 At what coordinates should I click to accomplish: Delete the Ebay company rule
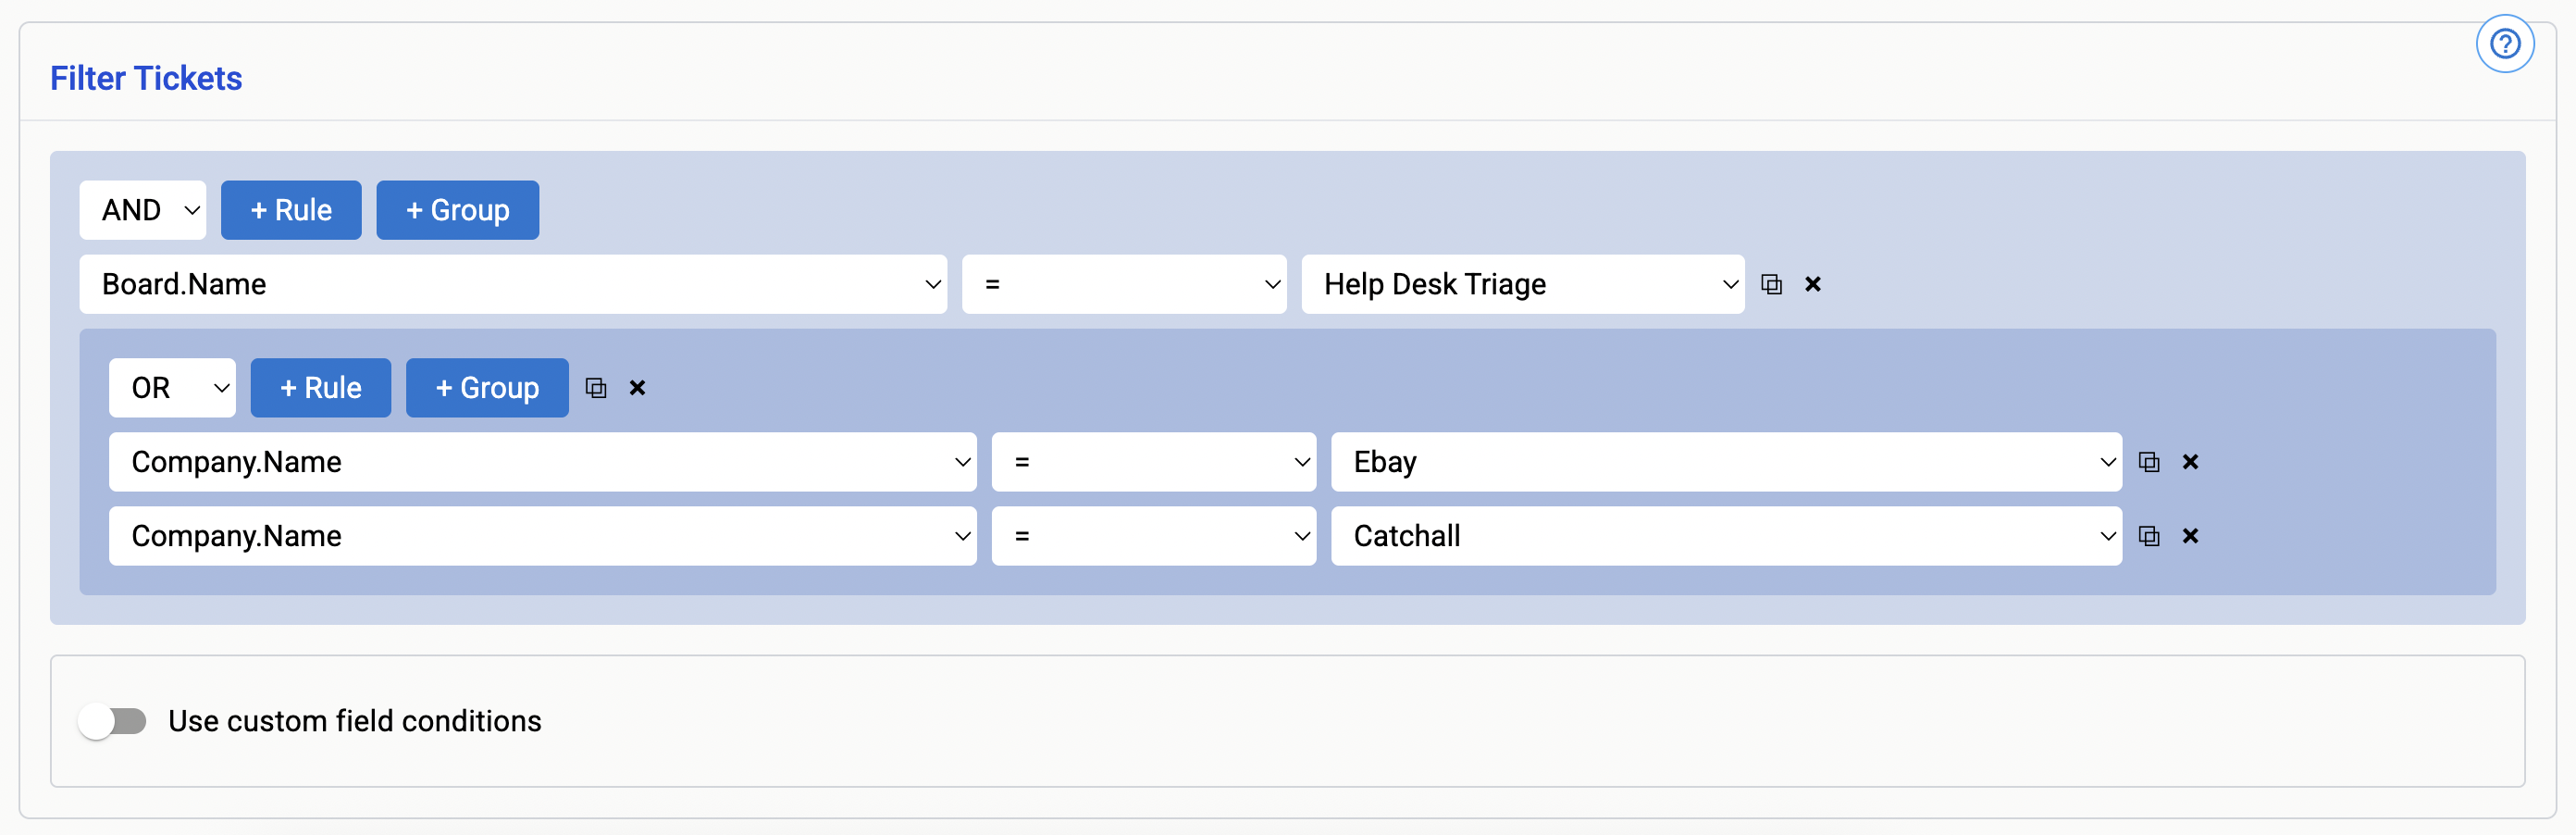point(2189,462)
